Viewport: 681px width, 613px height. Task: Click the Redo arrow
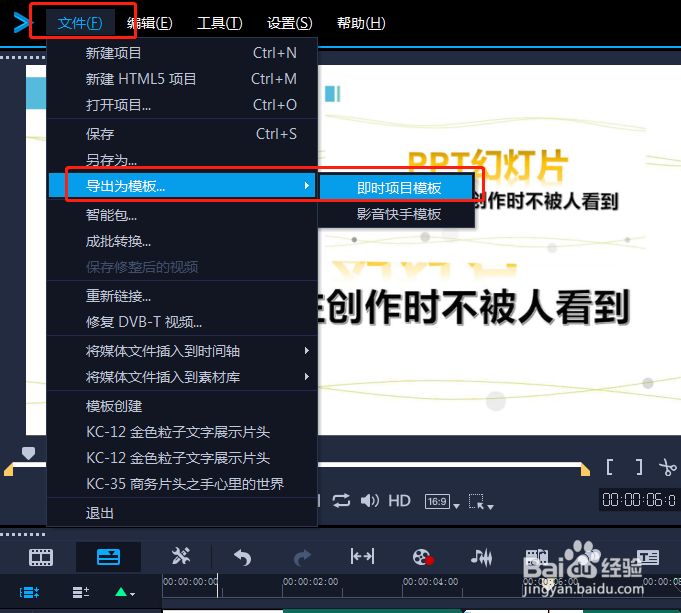click(302, 557)
